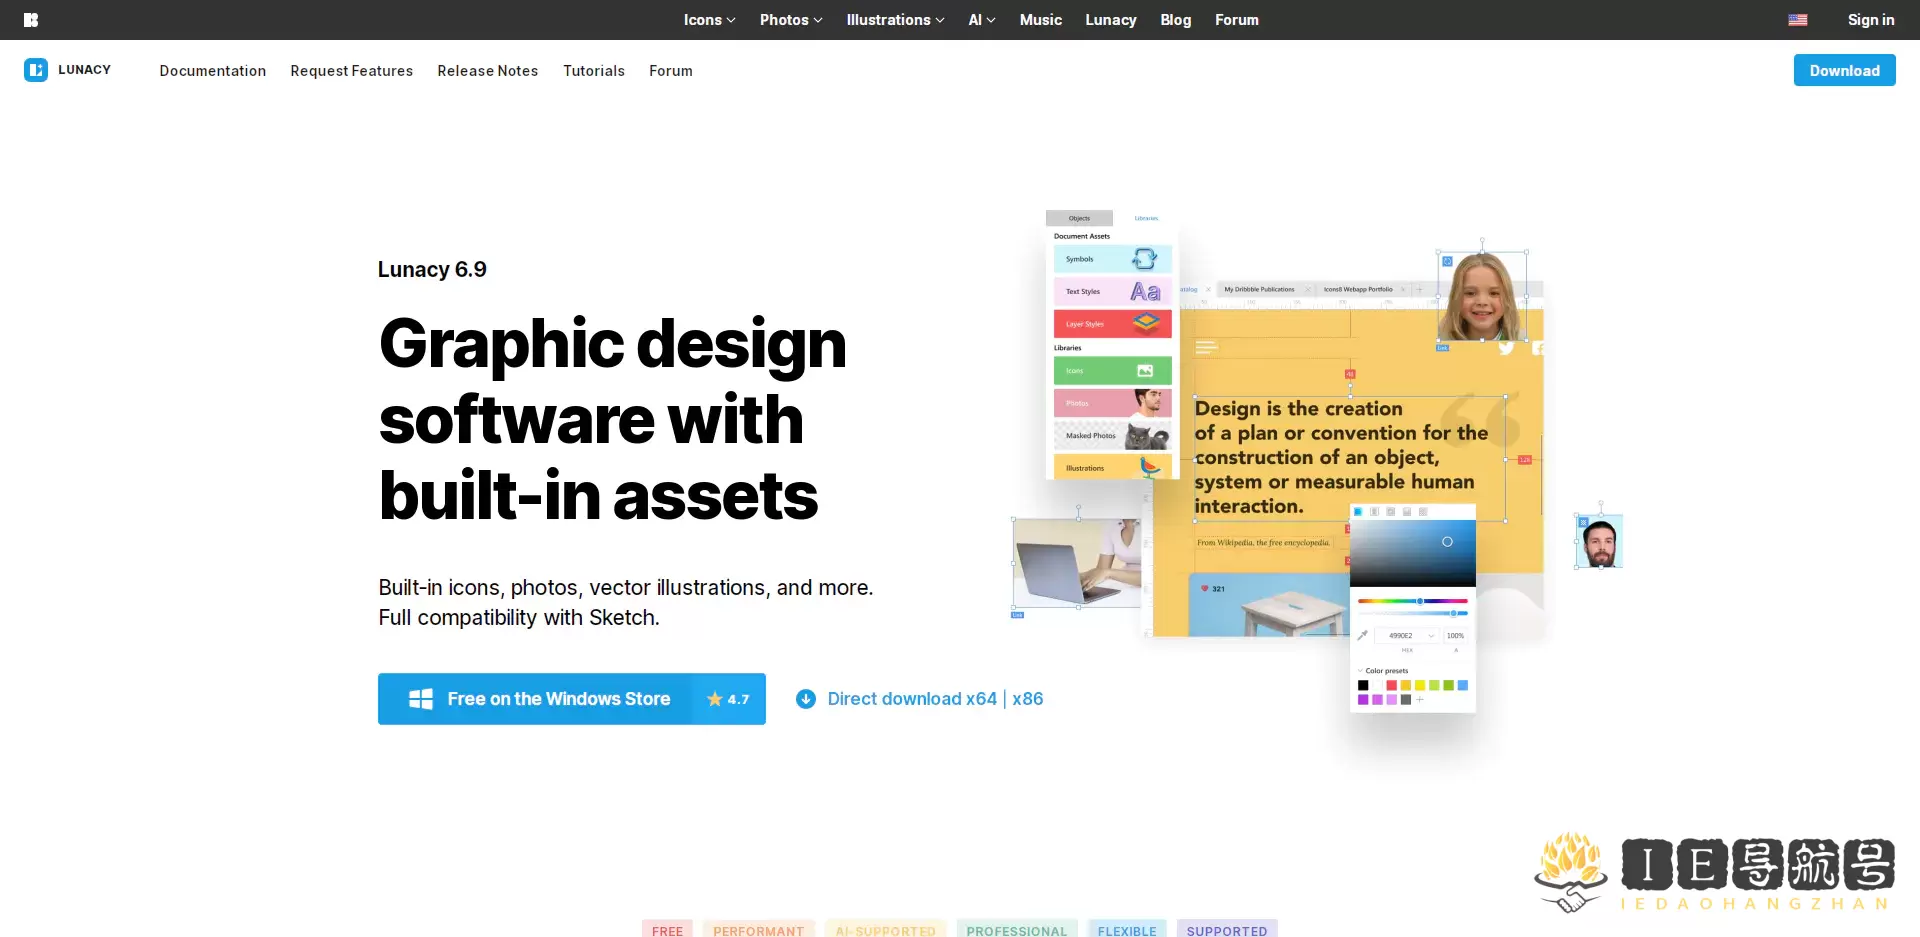Click the white hamburger menu icon on mockup
The width and height of the screenshot is (1920, 937).
[x=1207, y=348]
